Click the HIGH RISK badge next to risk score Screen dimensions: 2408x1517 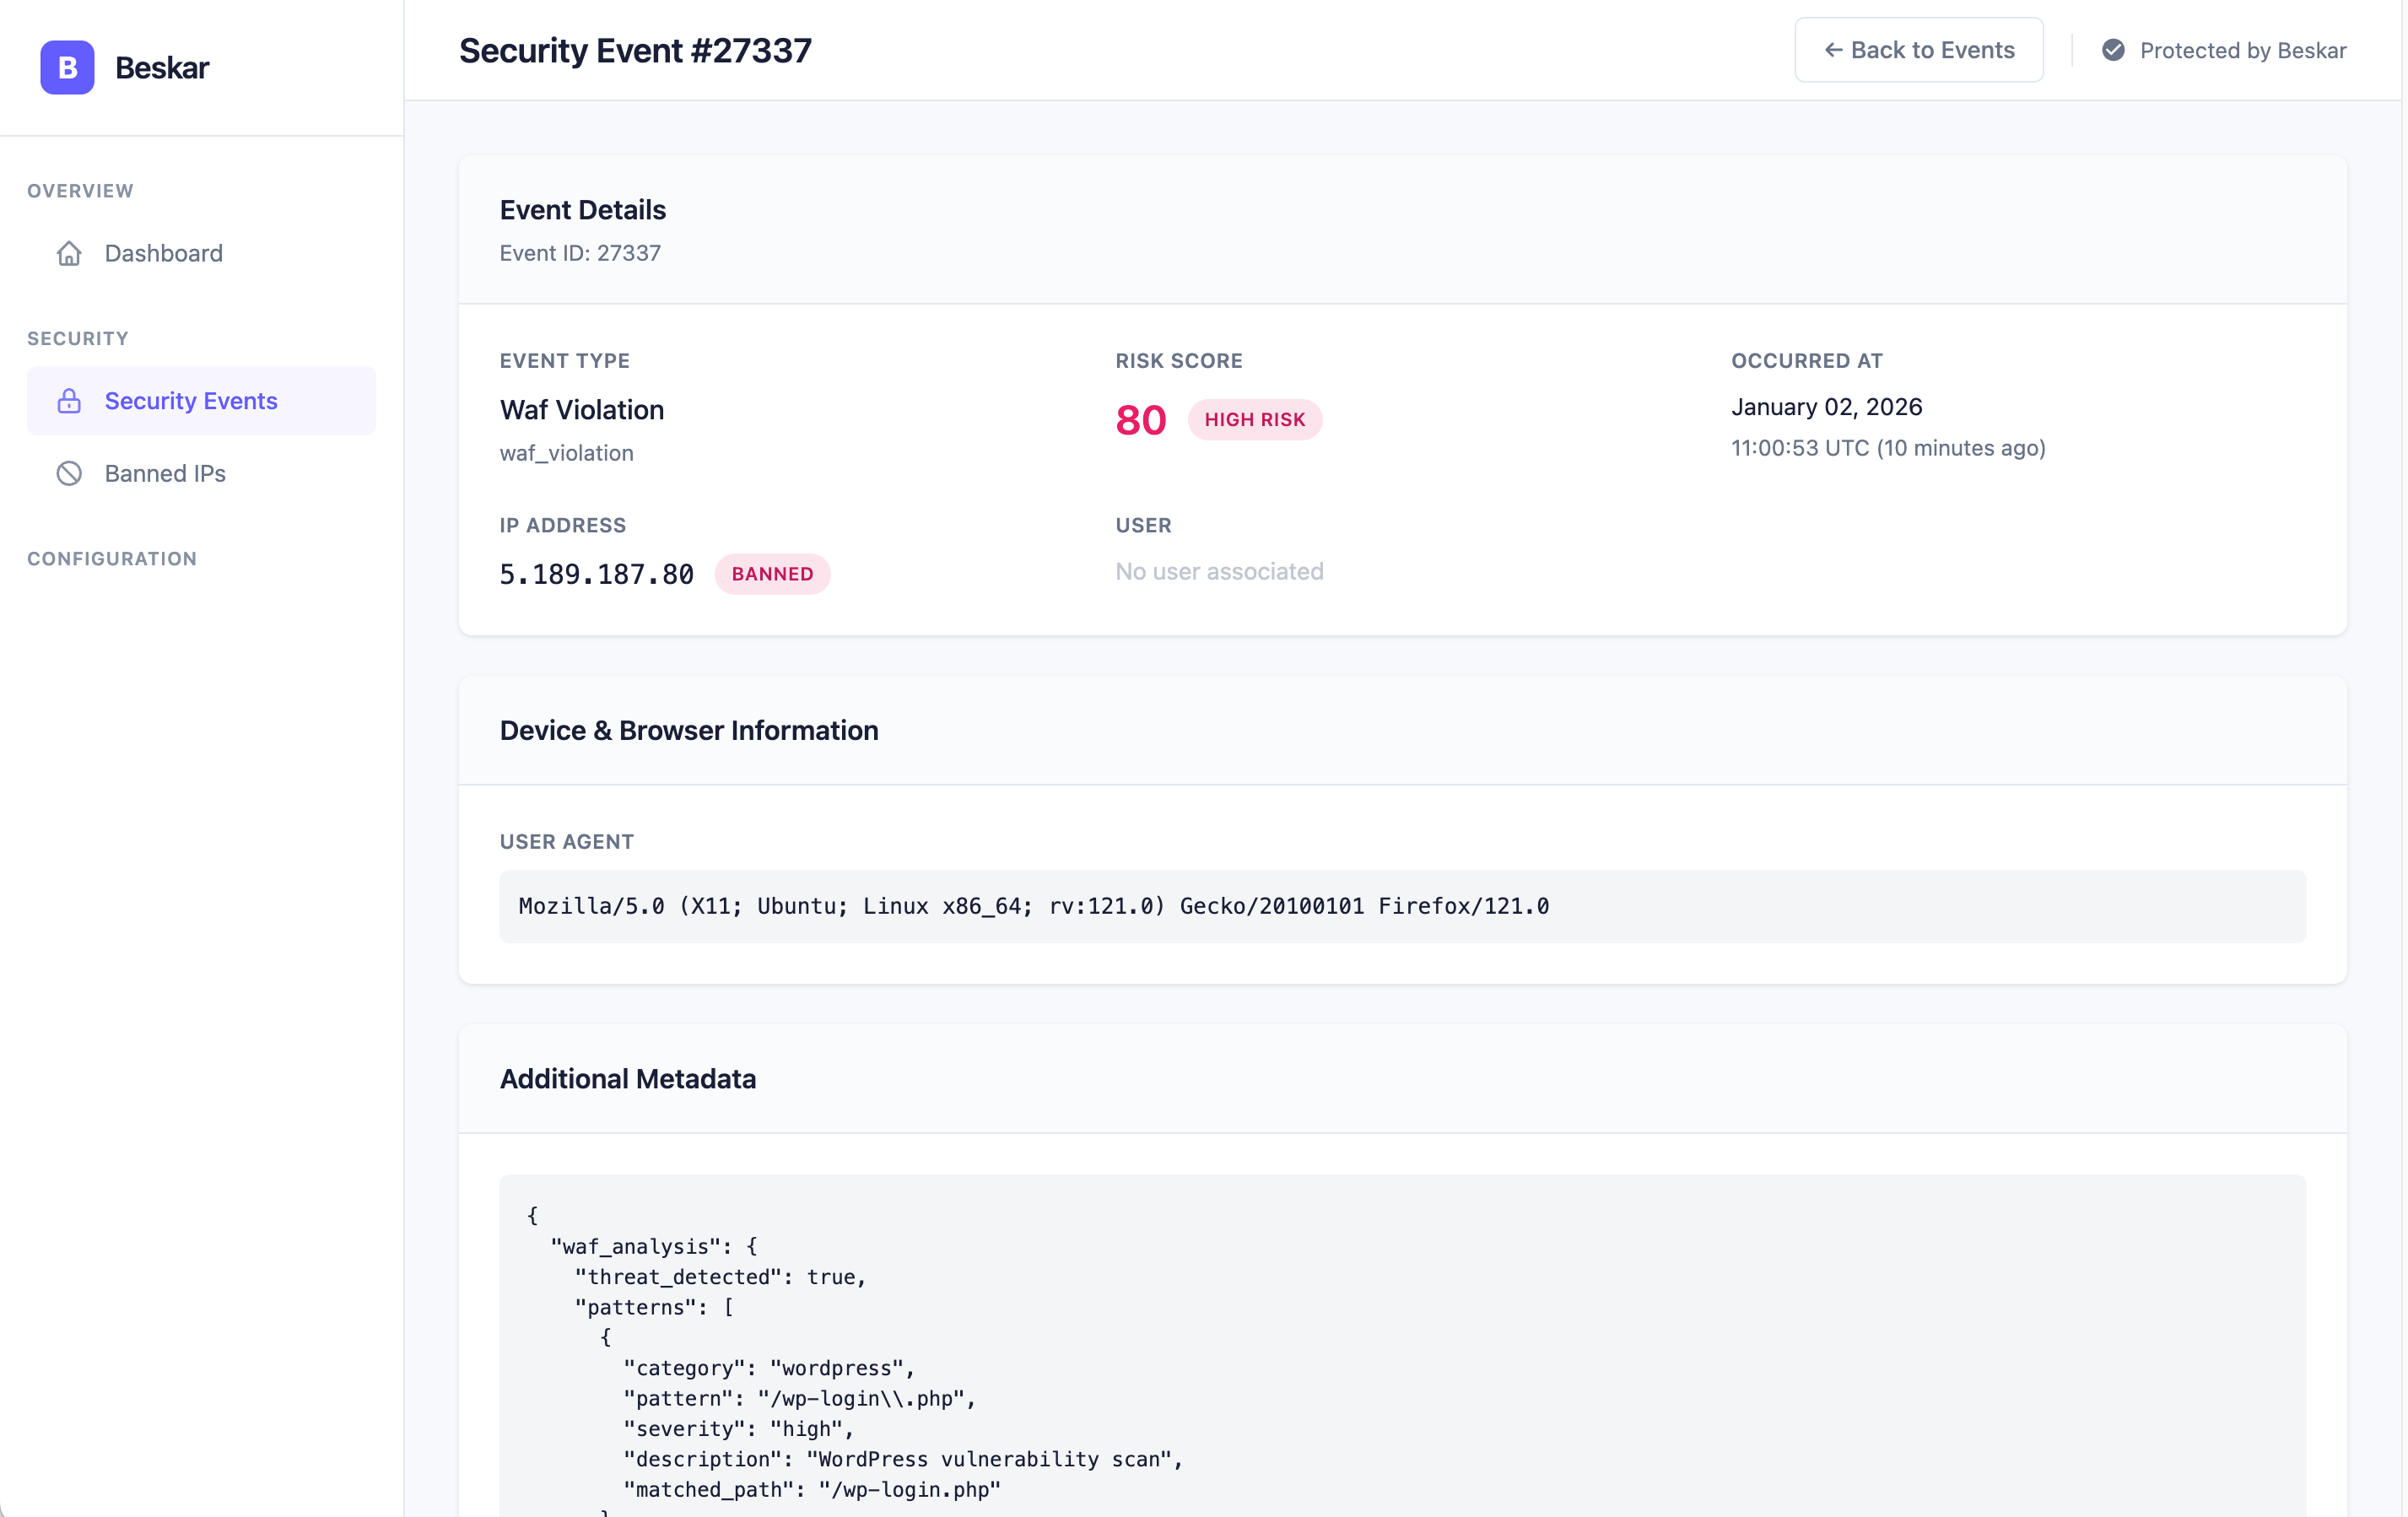[x=1255, y=419]
